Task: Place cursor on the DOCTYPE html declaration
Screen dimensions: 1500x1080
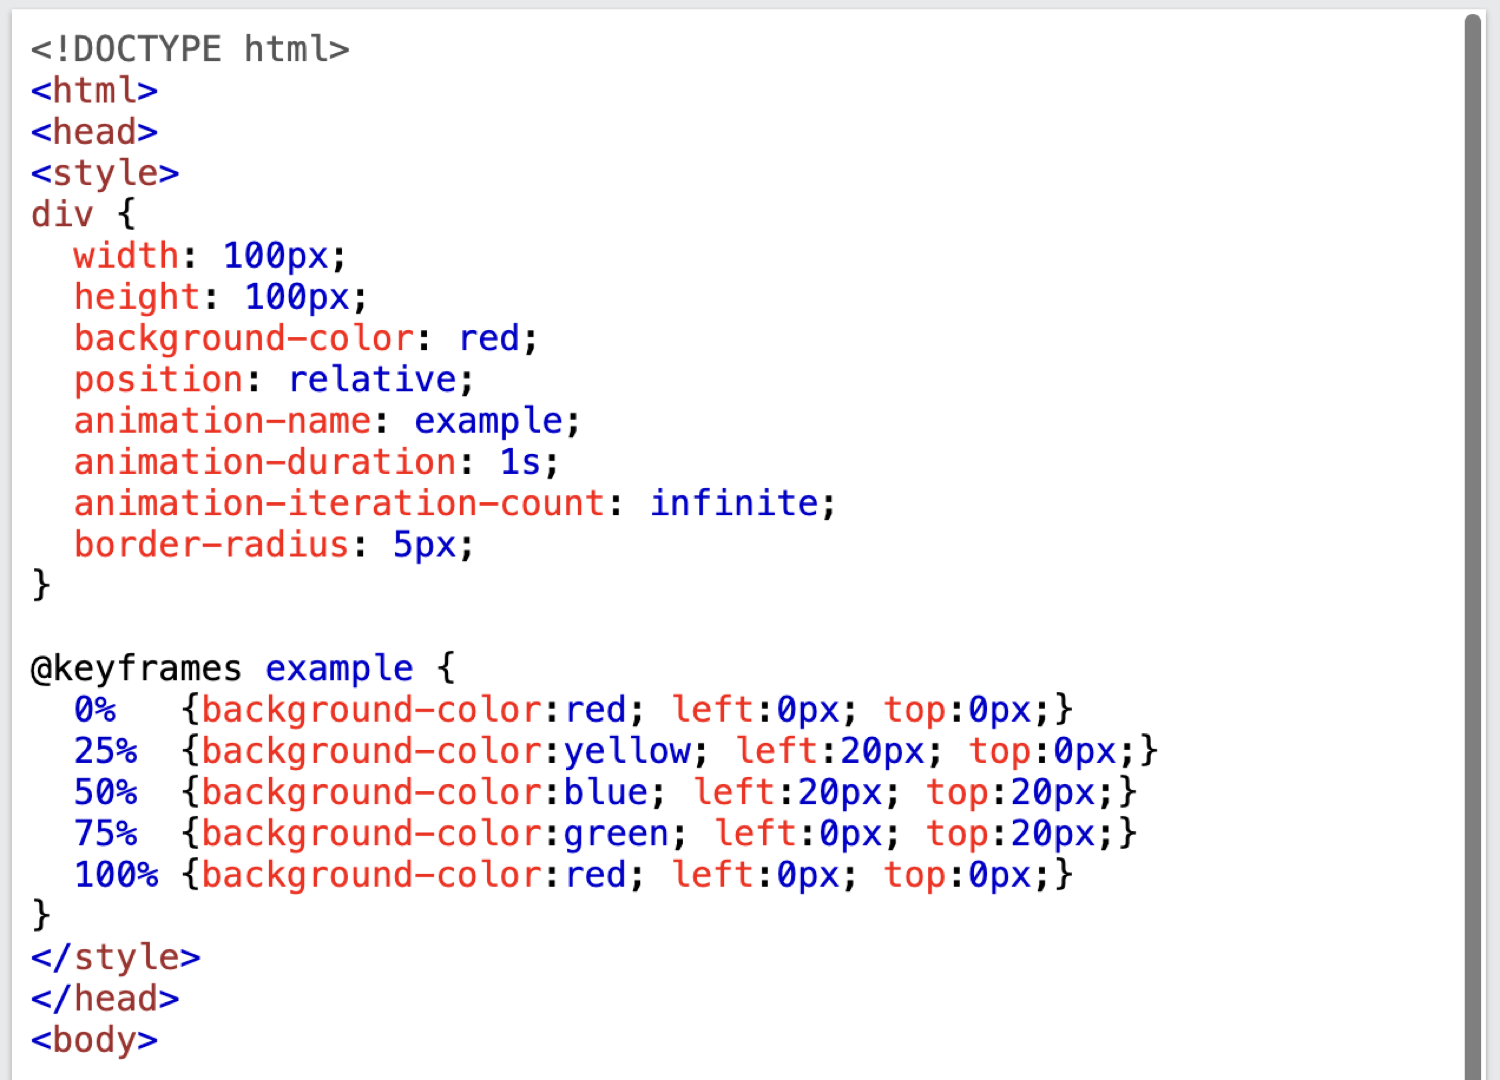Action: pyautogui.click(x=190, y=49)
